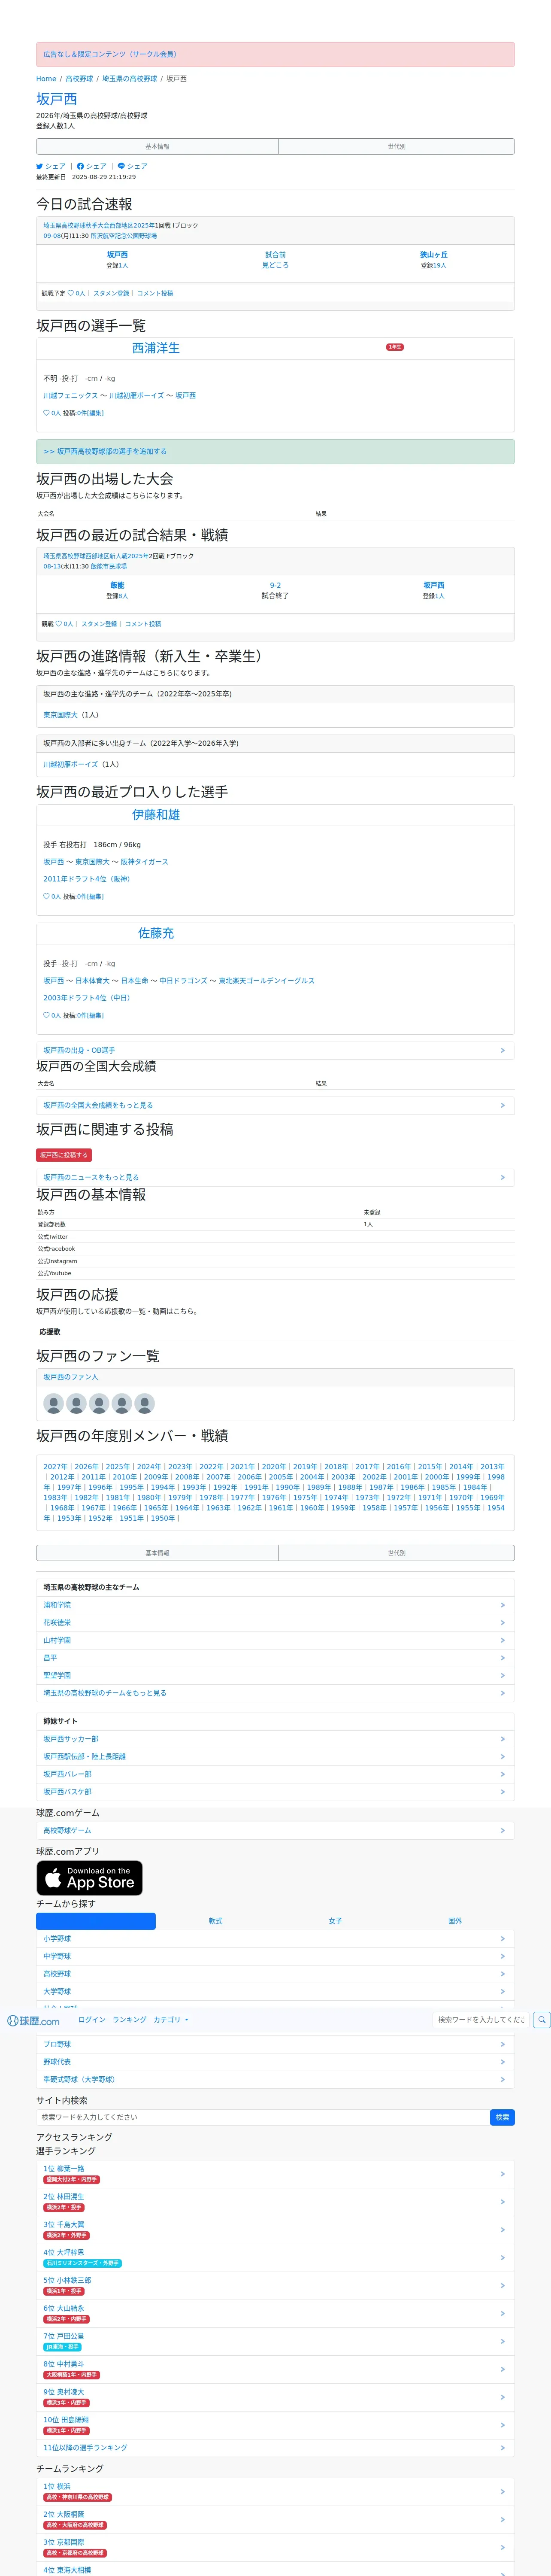Open ranking row 3位 千島大翼

tap(275, 2230)
